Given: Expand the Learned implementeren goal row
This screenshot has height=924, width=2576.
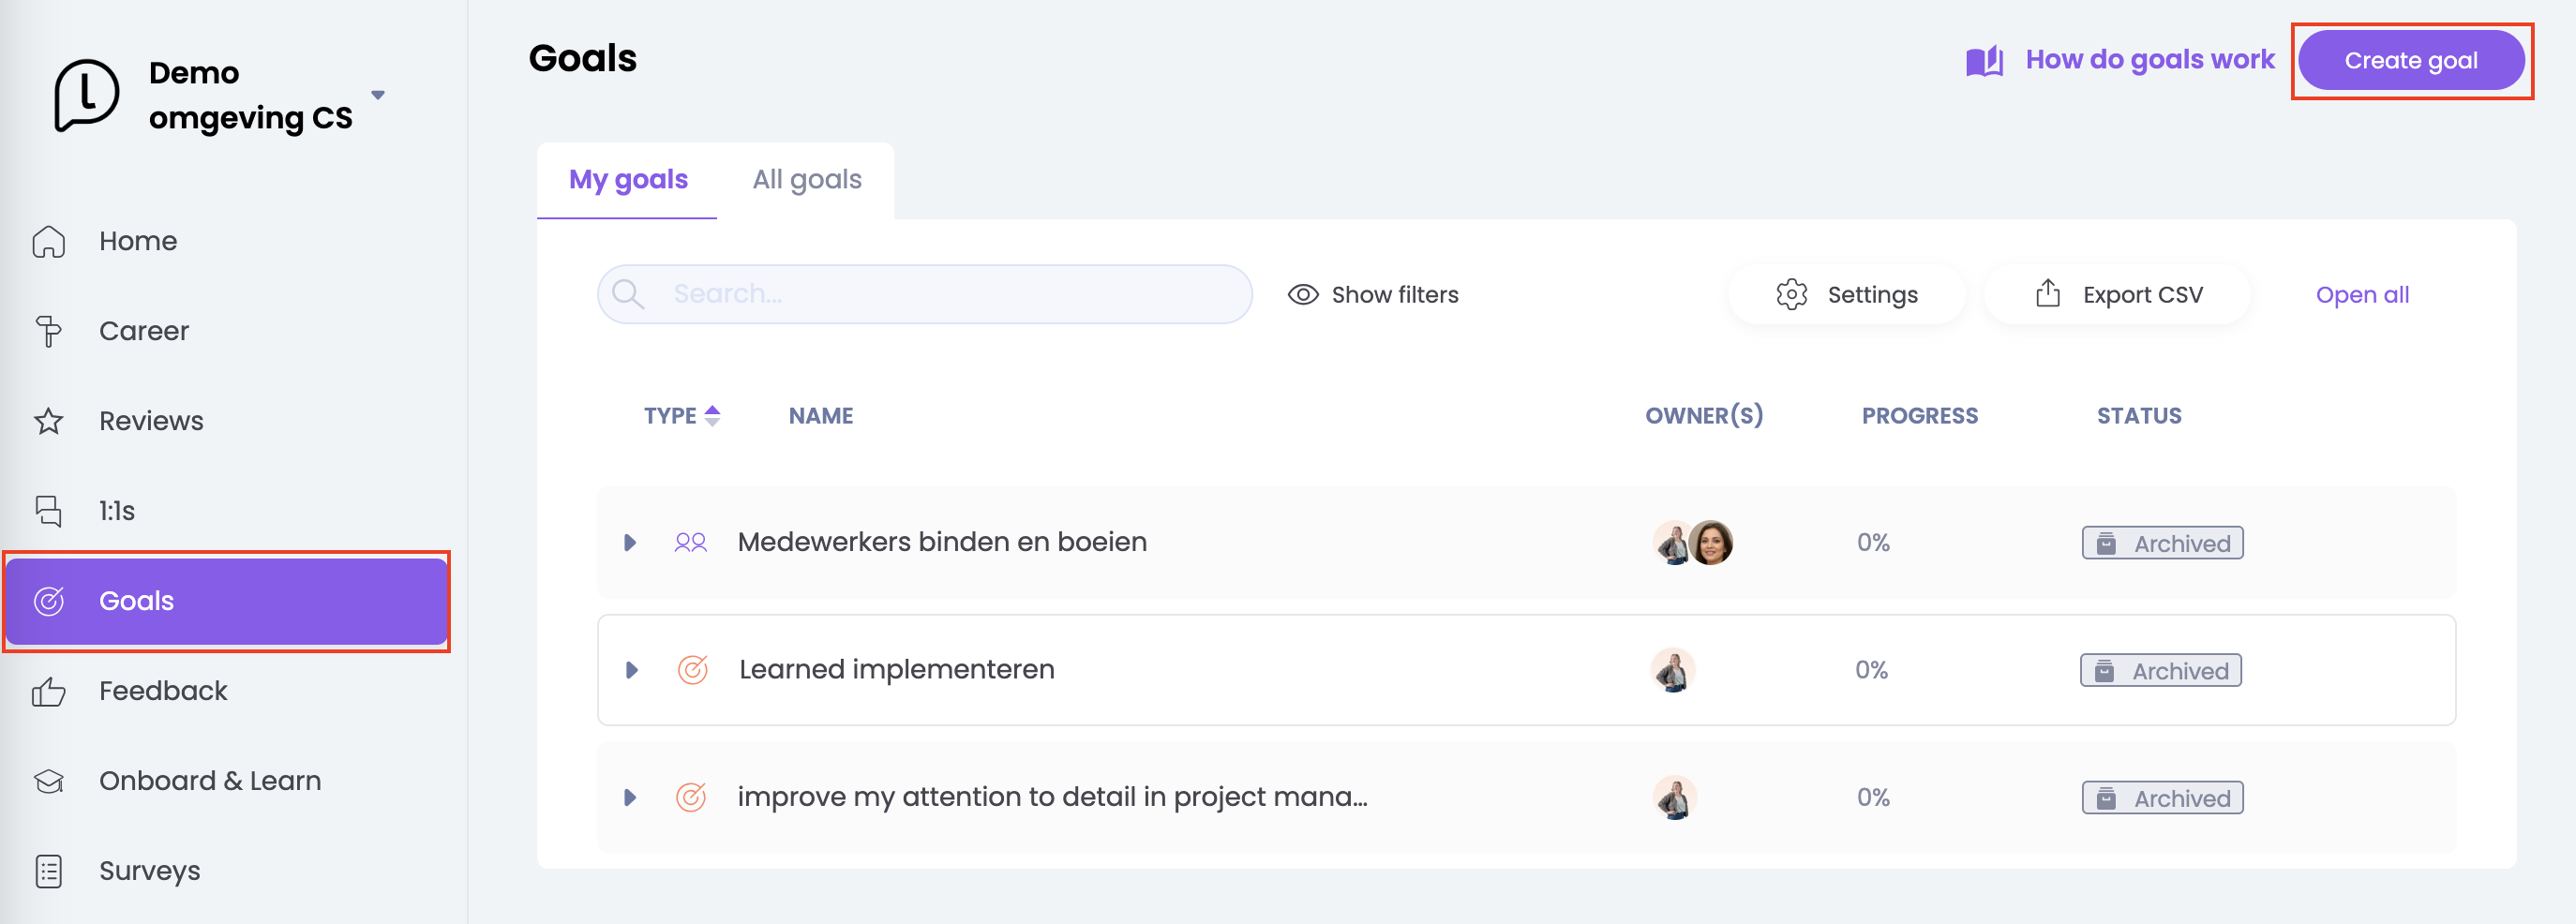Looking at the screenshot, I should (x=631, y=670).
